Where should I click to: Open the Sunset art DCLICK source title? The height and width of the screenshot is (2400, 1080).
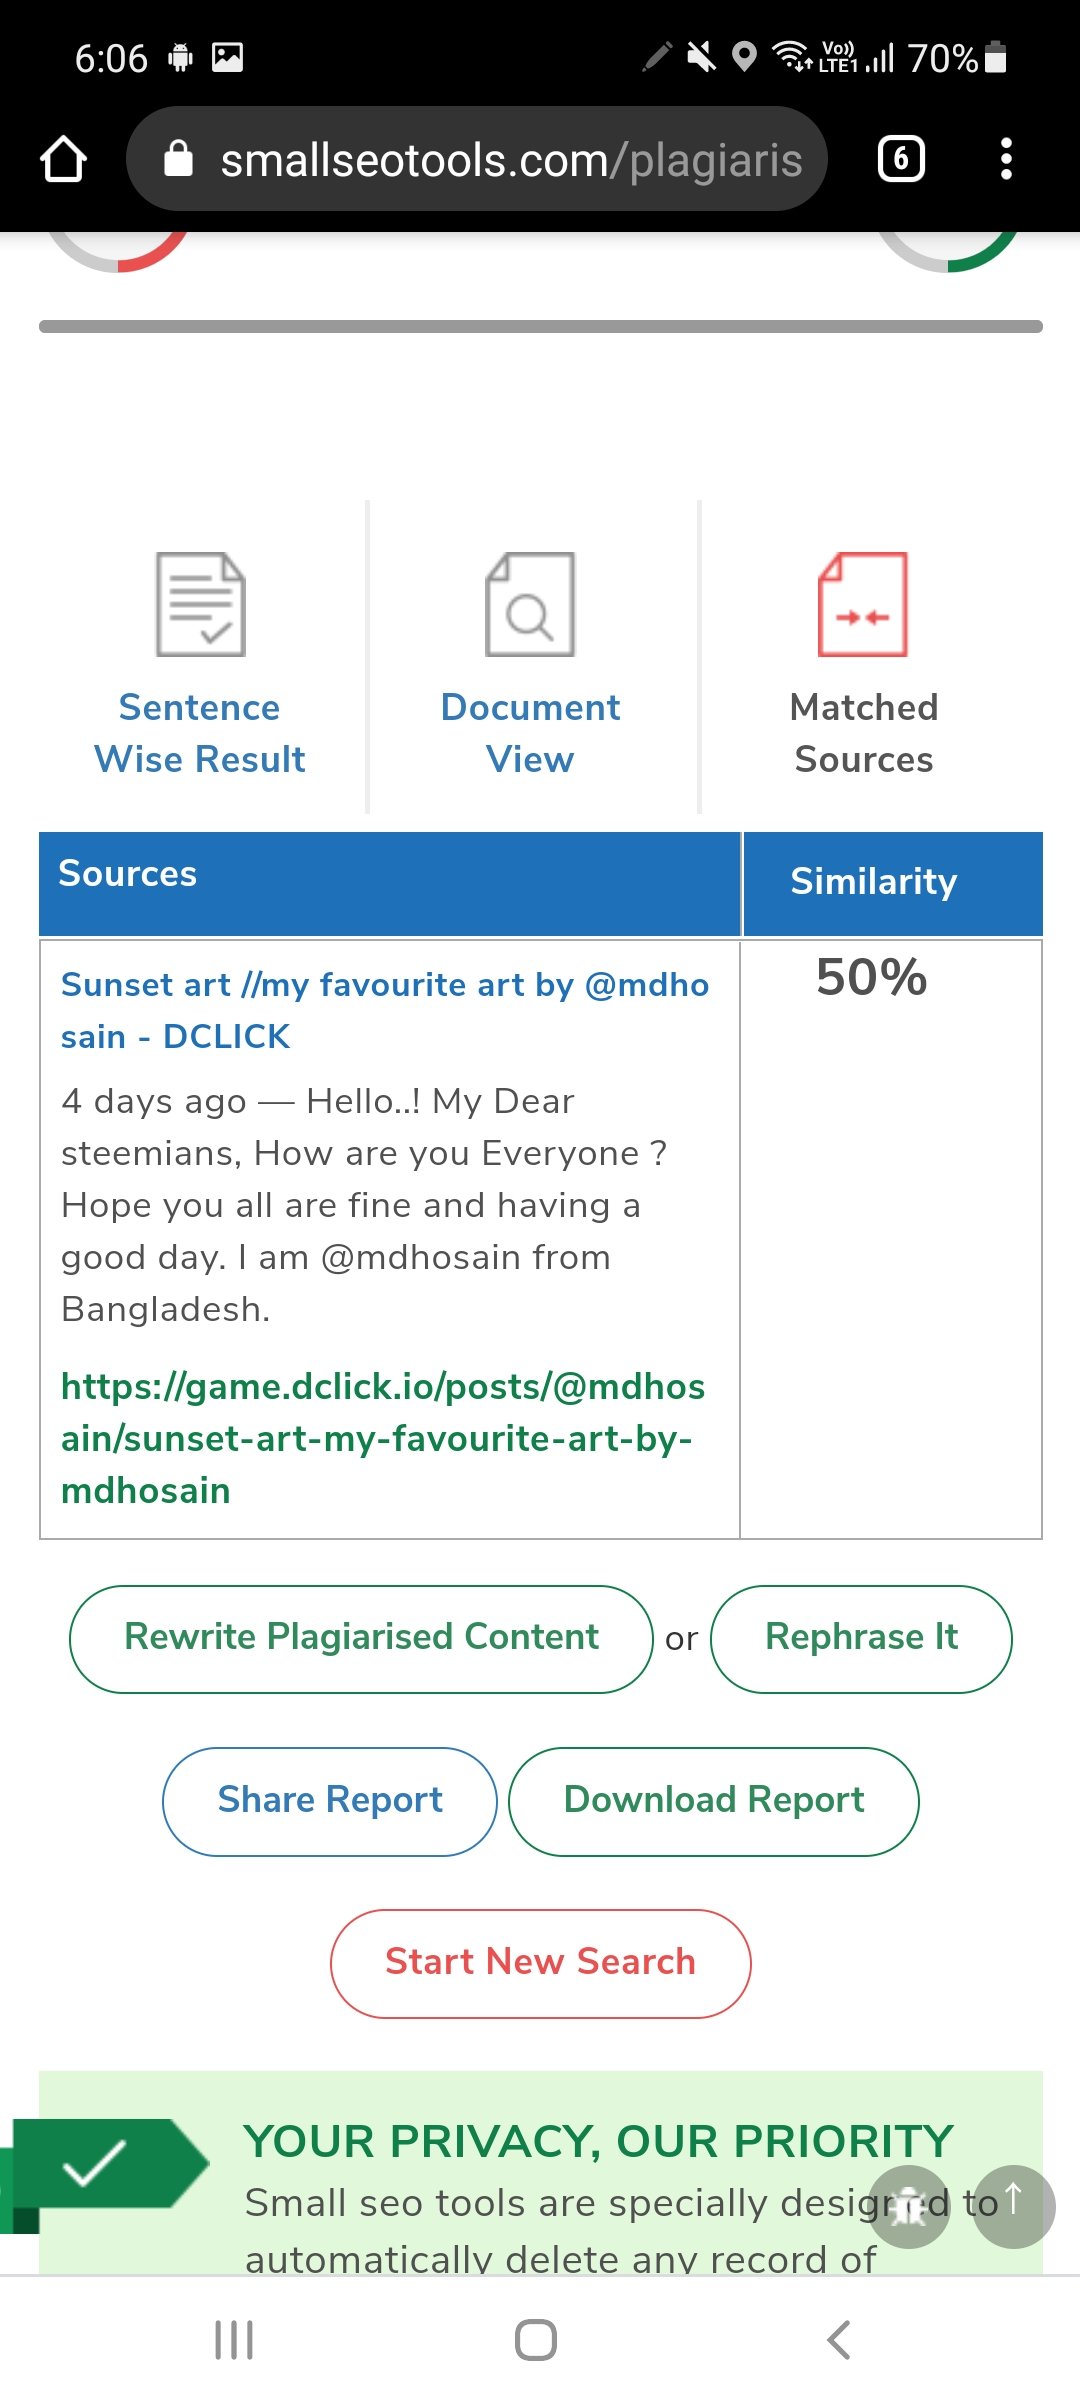click(x=385, y=1010)
